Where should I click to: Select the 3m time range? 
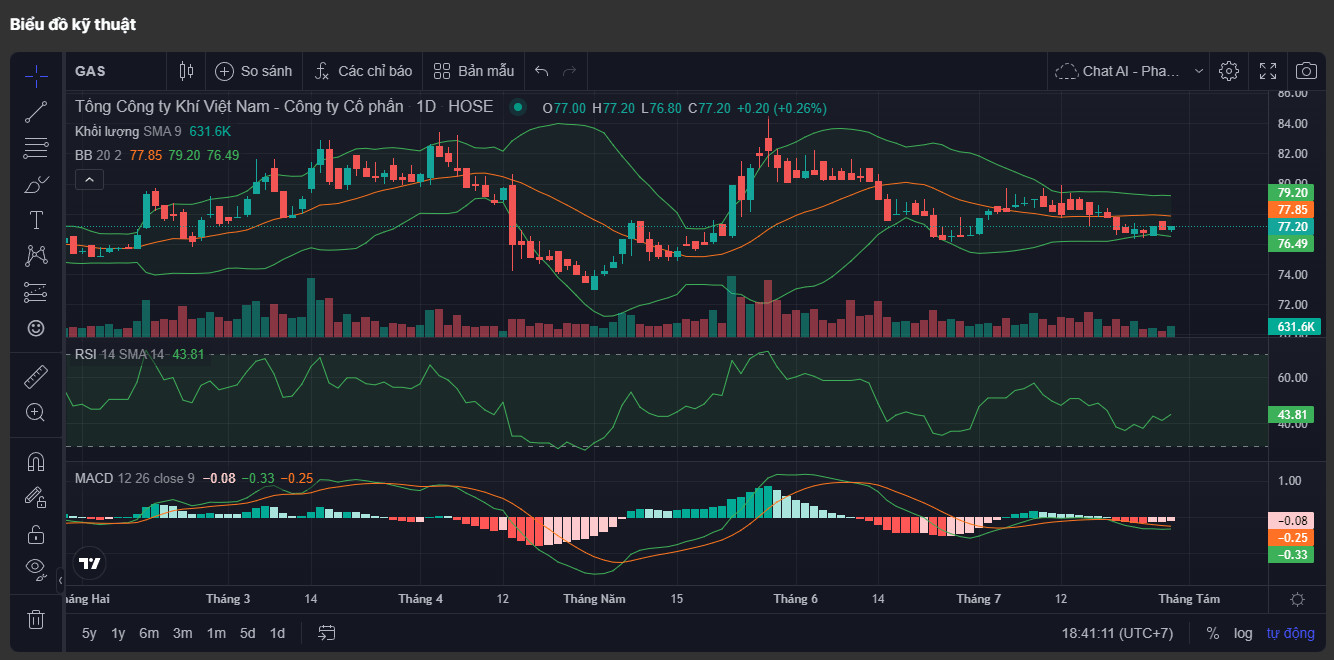[x=182, y=633]
